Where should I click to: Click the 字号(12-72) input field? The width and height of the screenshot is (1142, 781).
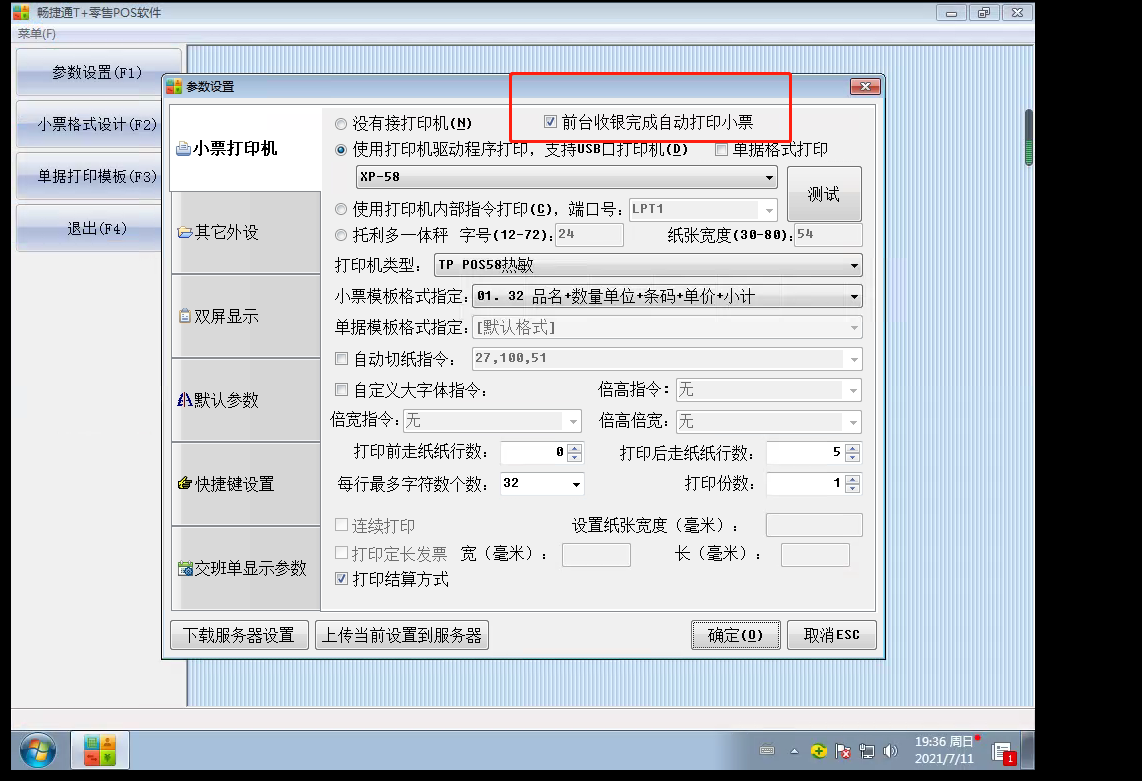point(589,235)
